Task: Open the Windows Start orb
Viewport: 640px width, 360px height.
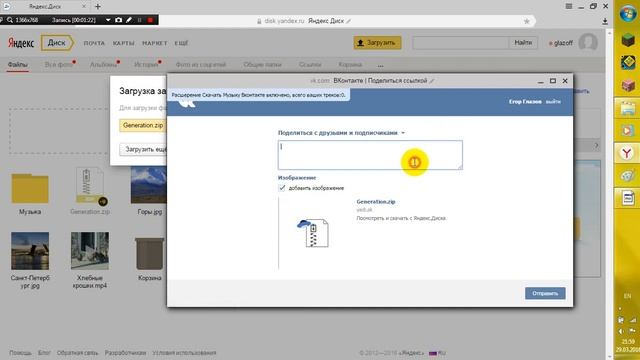Action: (628, 13)
